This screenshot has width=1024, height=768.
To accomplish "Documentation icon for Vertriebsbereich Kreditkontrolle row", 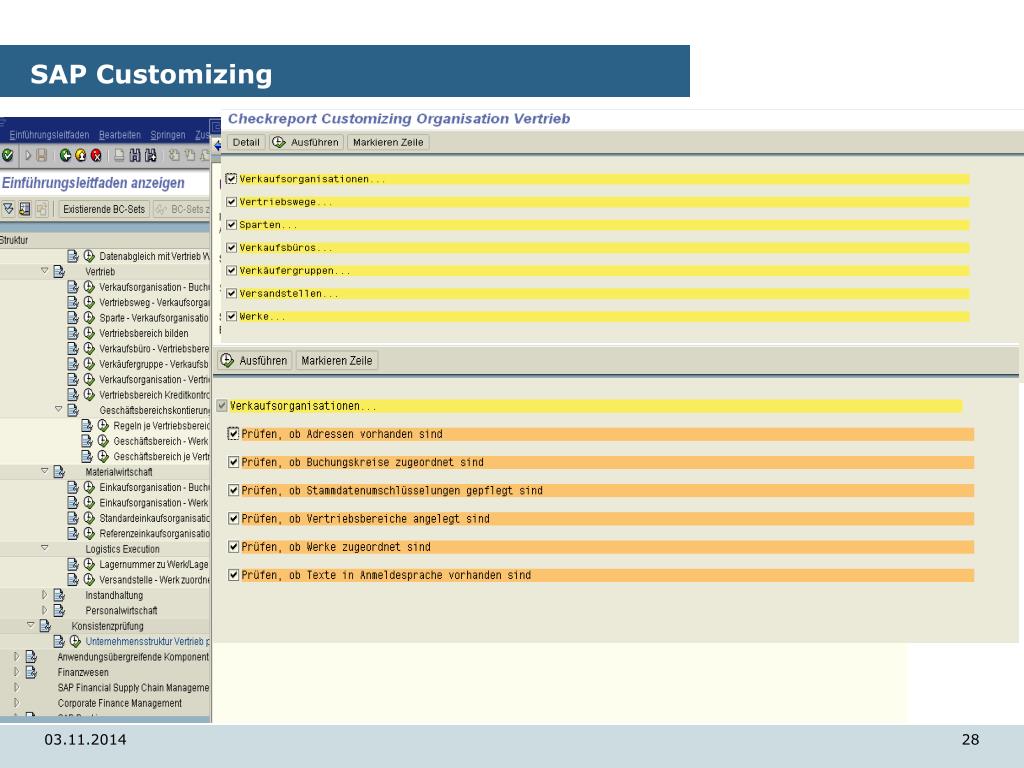I will coord(73,394).
